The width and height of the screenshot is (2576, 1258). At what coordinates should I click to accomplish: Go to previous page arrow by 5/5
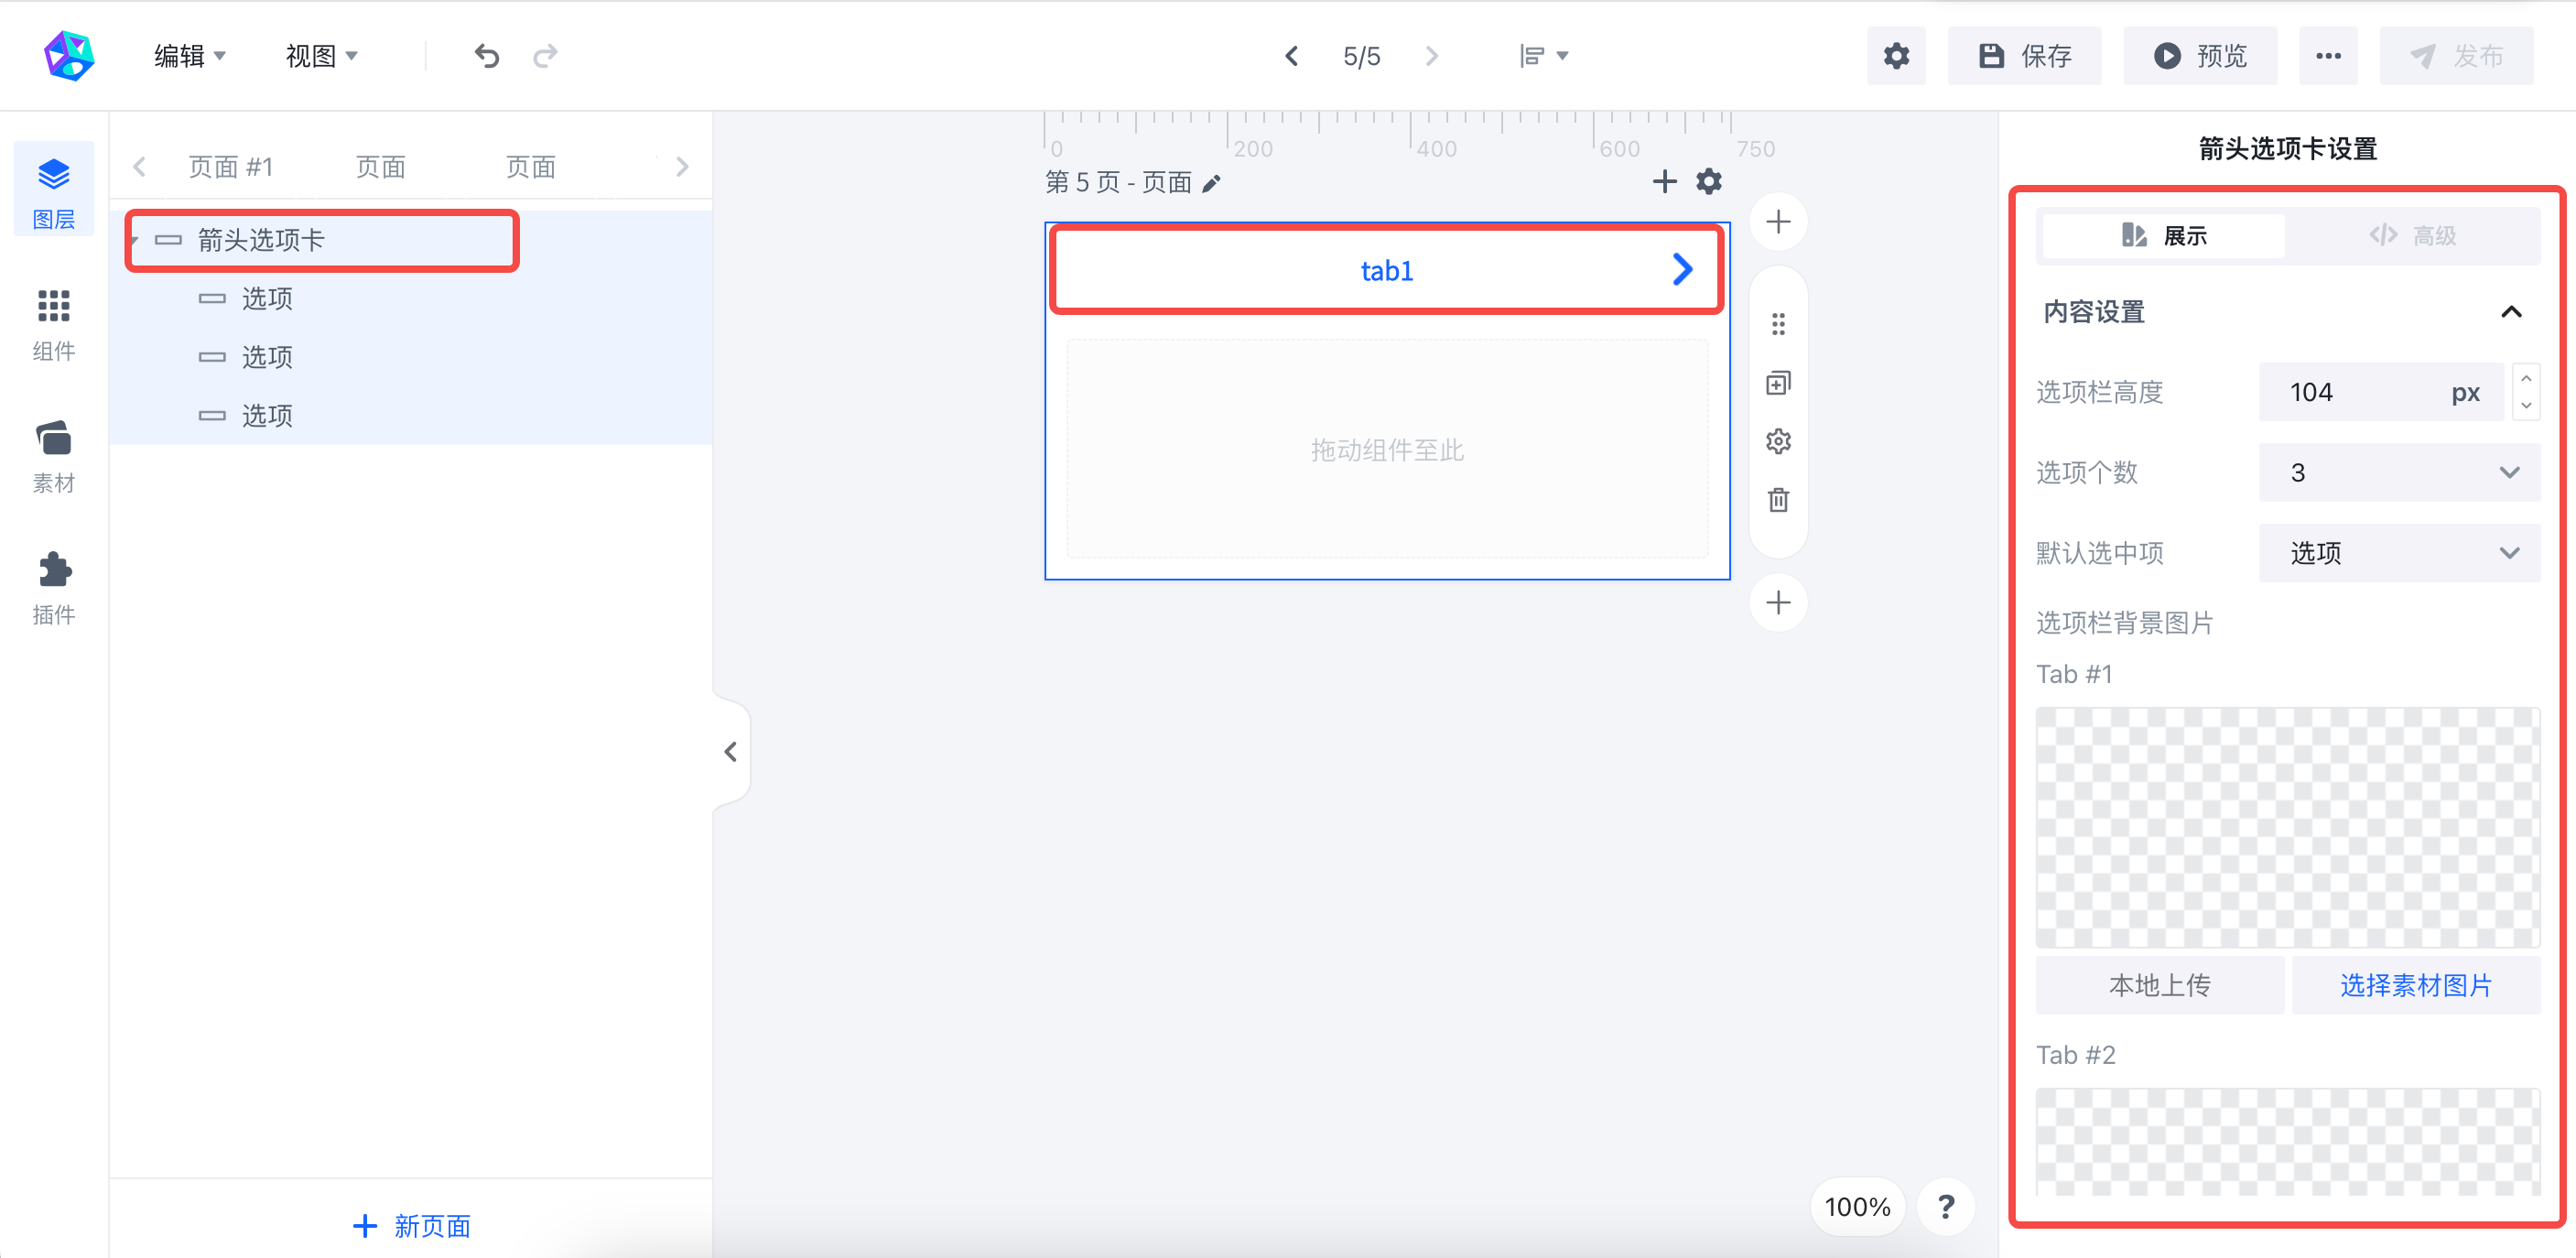pyautogui.click(x=1291, y=56)
